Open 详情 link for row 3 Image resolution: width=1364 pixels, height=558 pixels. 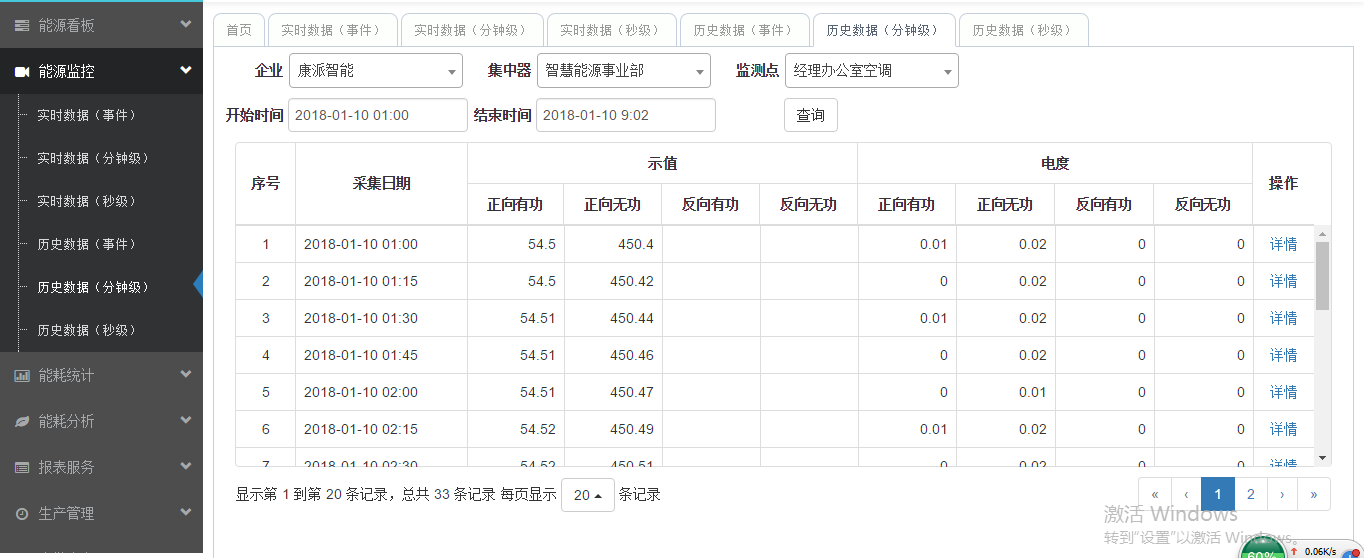(x=1283, y=318)
